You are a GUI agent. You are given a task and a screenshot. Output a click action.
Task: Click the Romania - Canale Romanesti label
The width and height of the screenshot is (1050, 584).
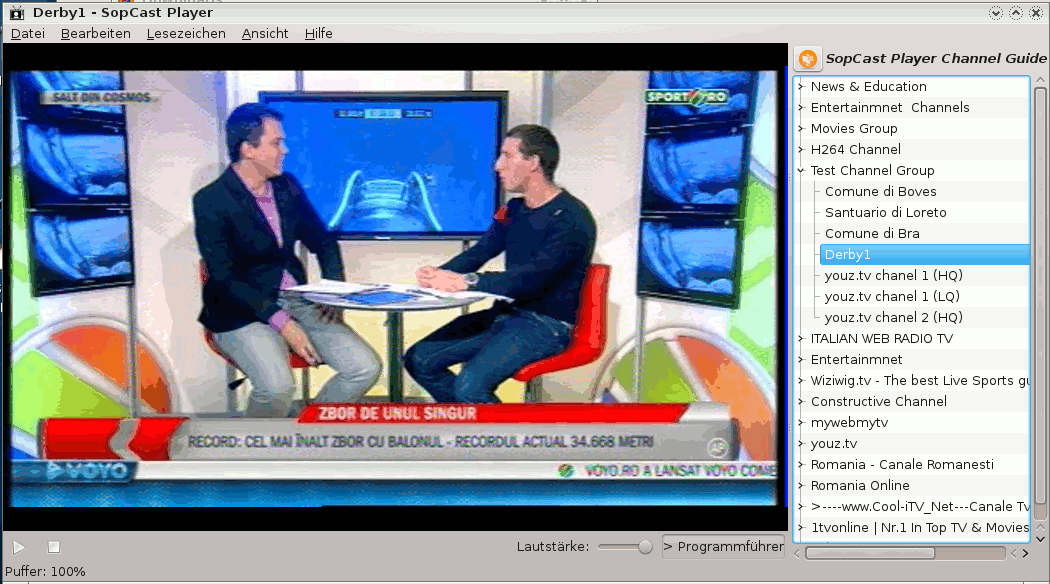(902, 464)
